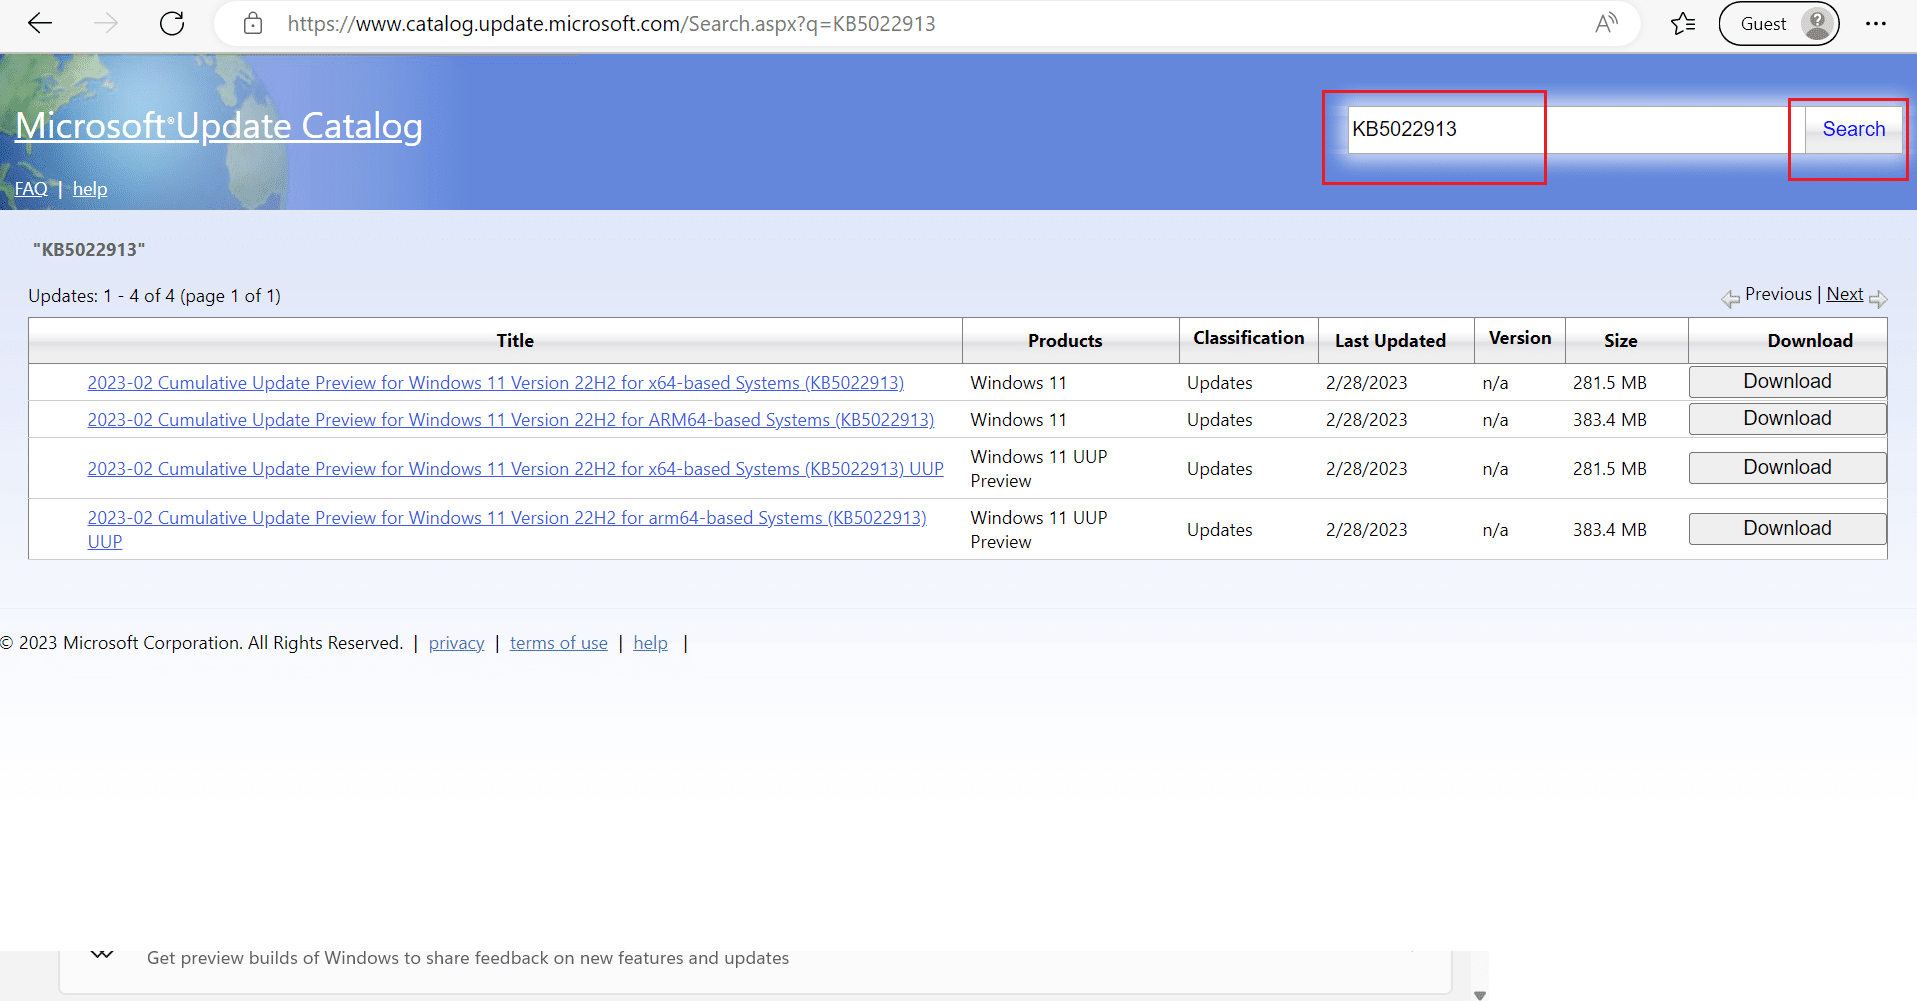Open the privacy footer link

pyautogui.click(x=456, y=643)
